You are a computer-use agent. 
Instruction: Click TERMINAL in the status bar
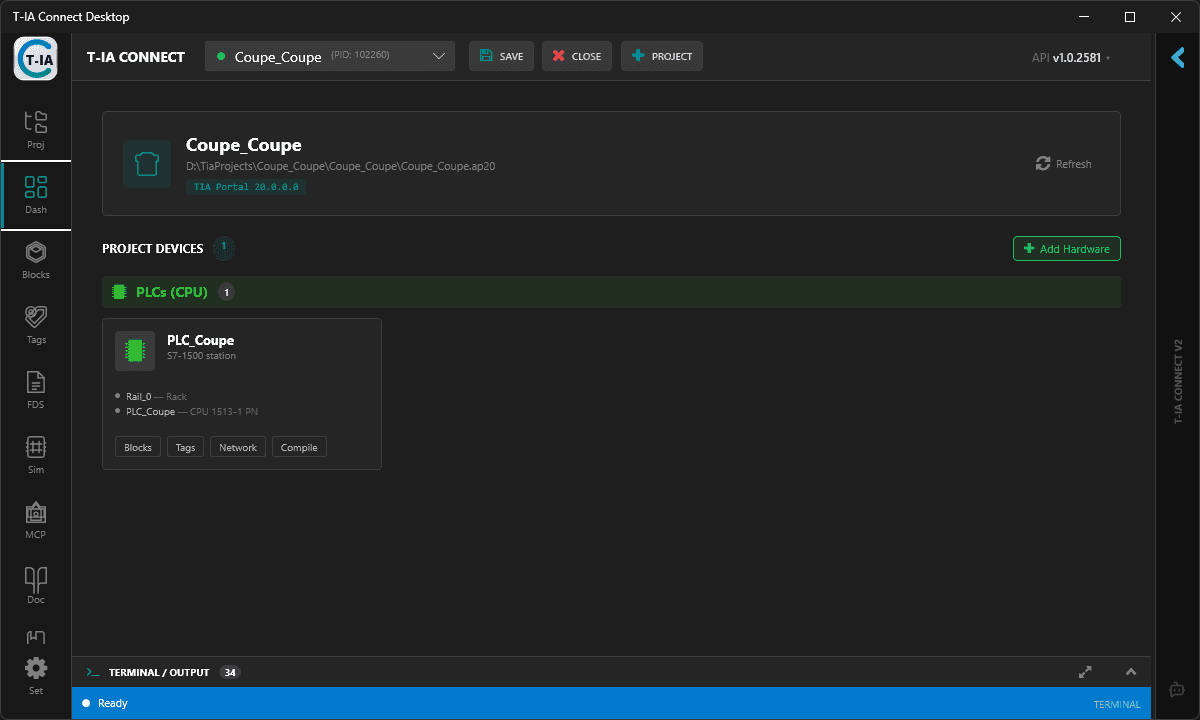click(x=1116, y=703)
